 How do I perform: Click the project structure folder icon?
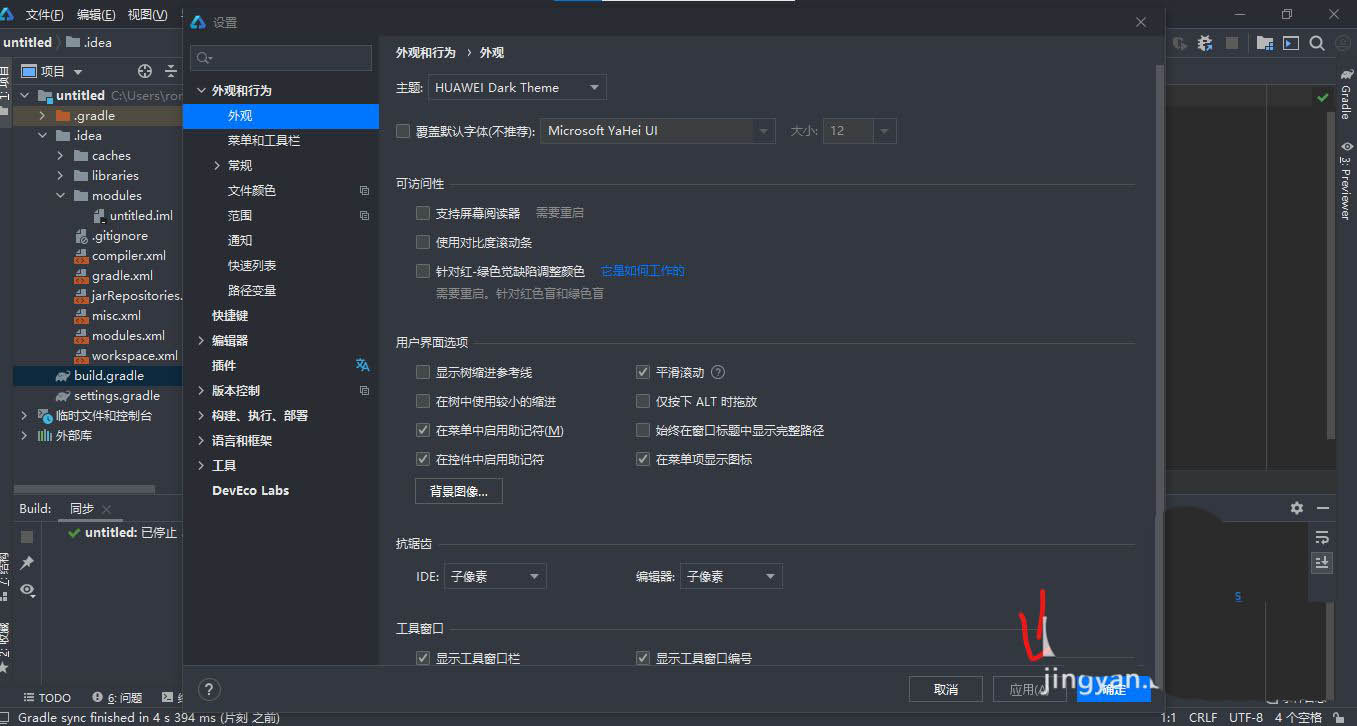click(1265, 43)
